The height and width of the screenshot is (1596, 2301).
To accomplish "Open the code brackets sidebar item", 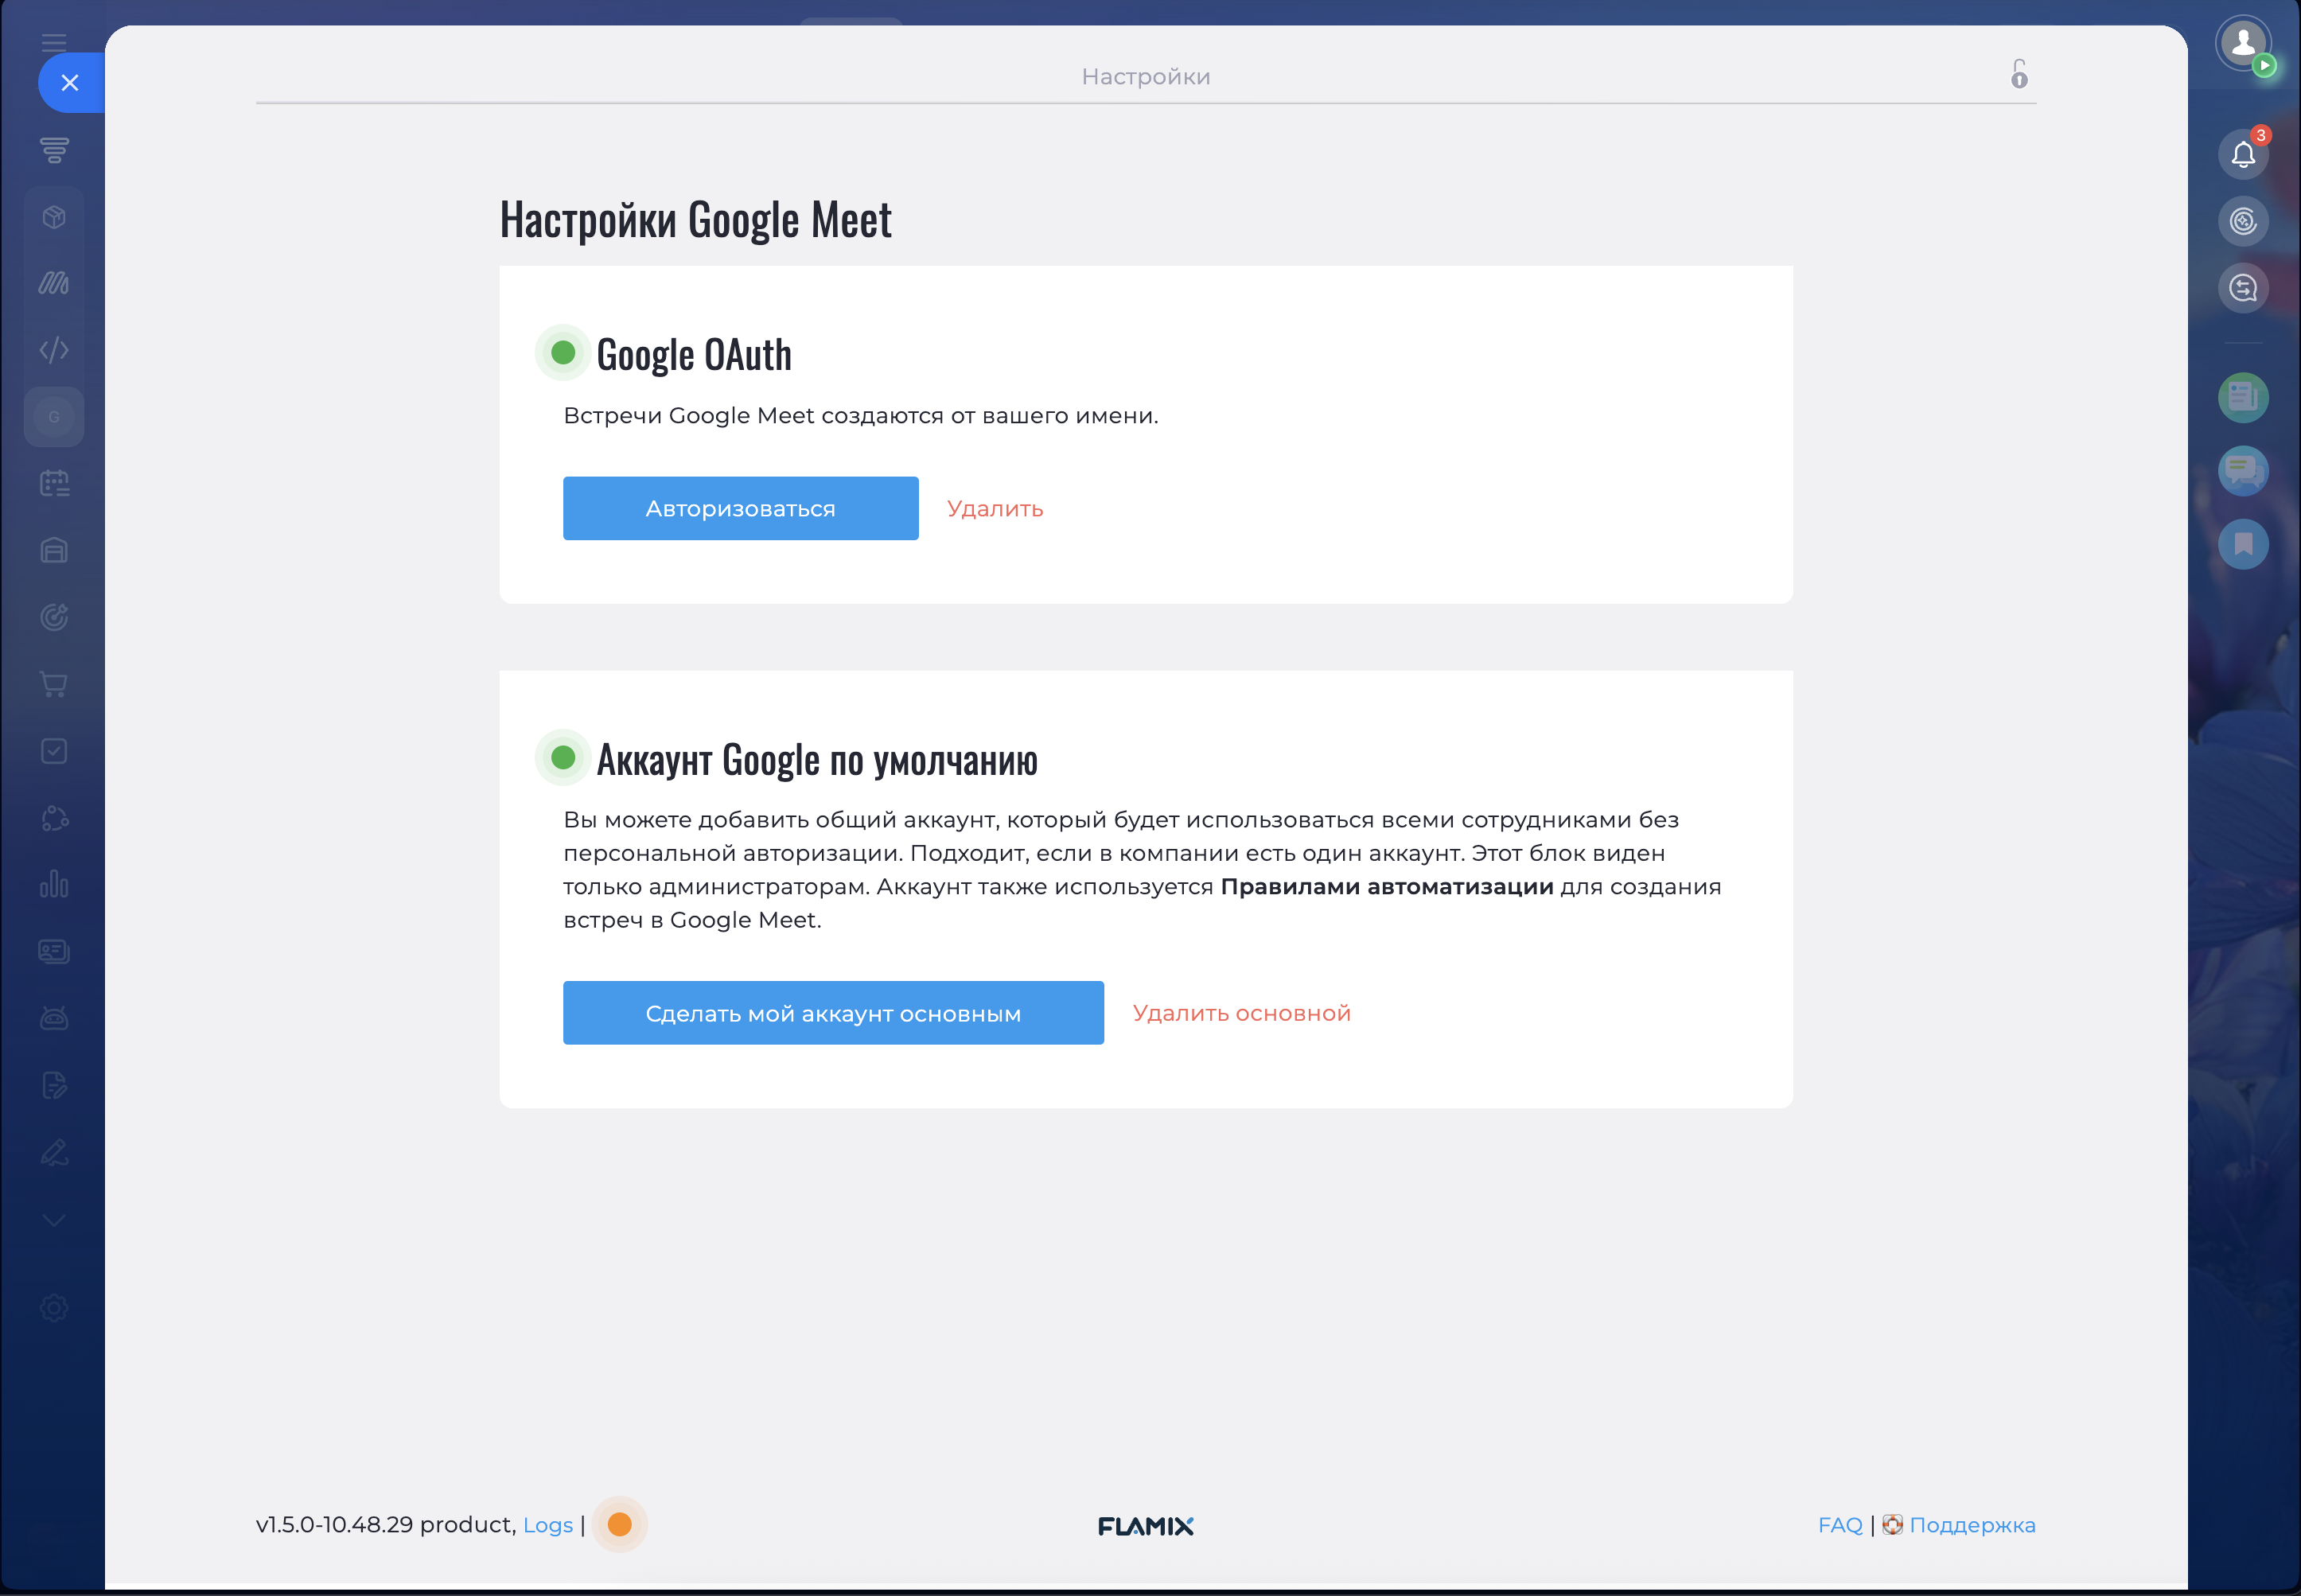I will point(54,350).
